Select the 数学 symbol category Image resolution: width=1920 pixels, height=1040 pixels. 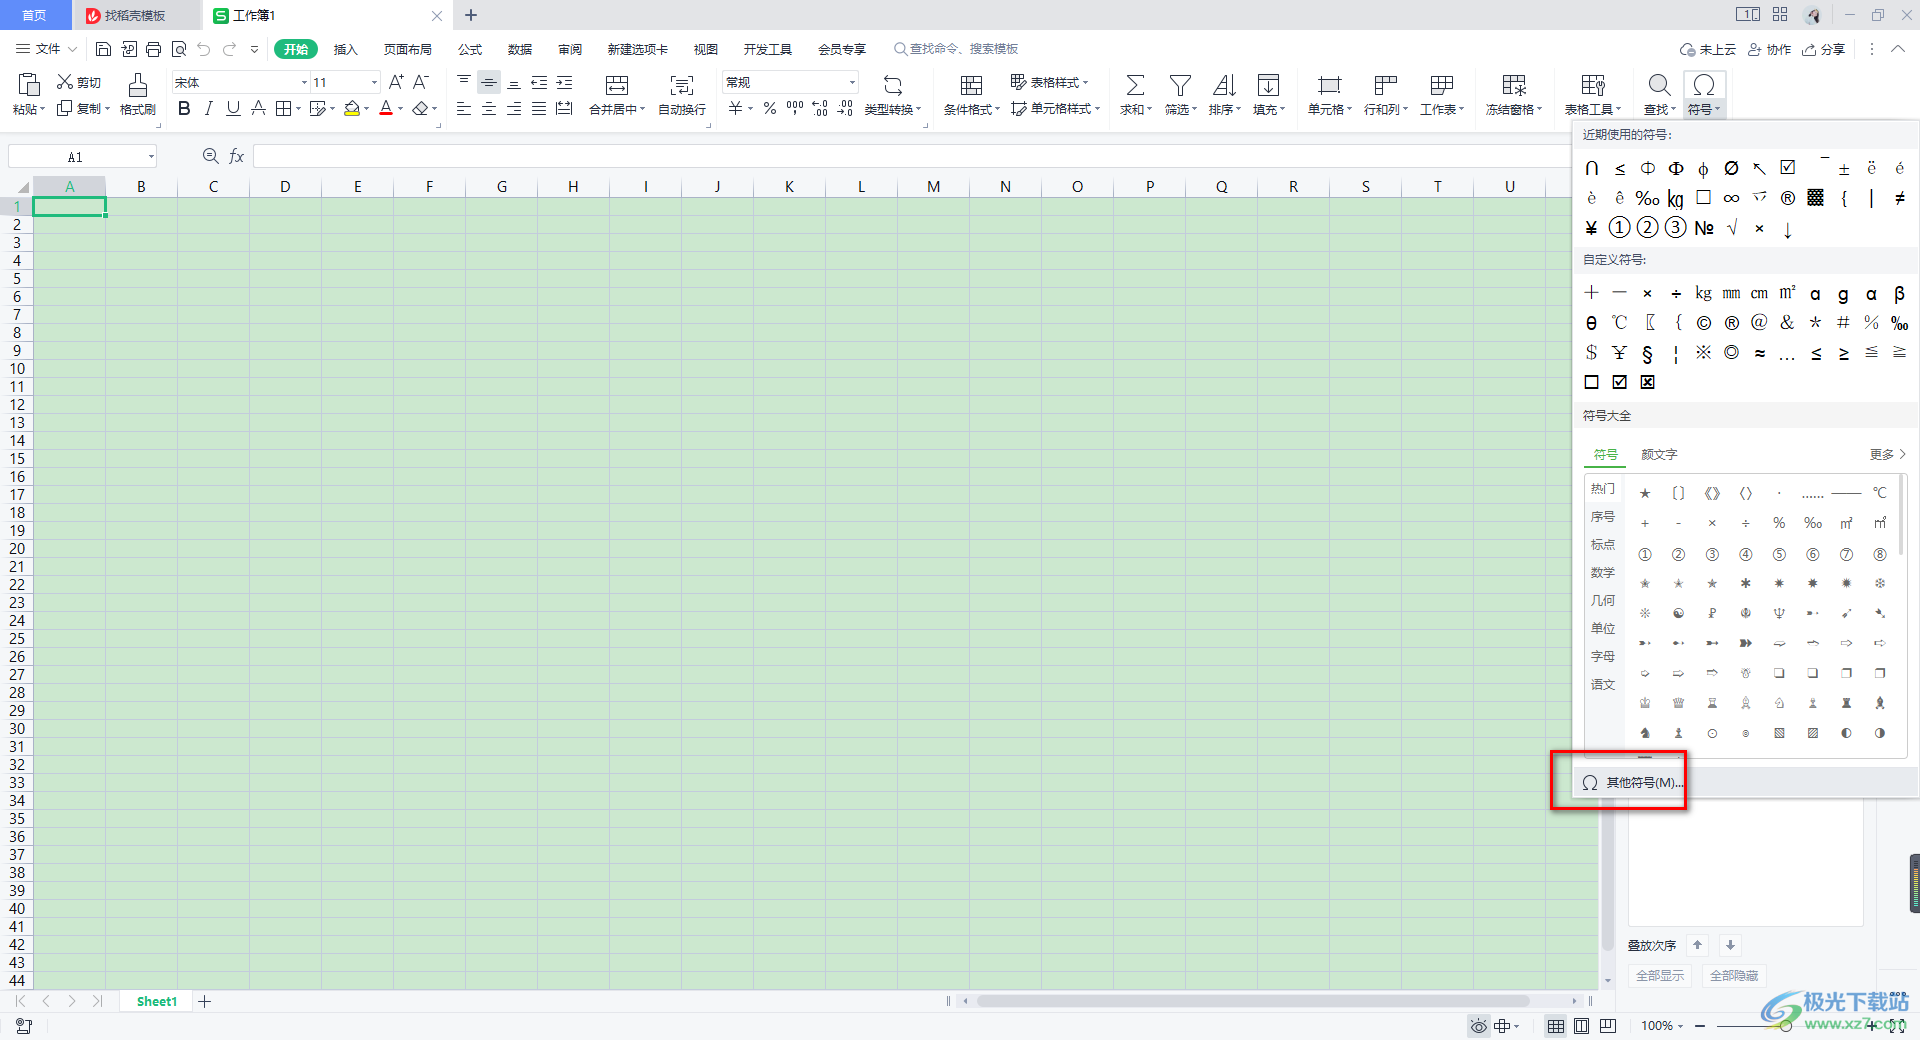tap(1603, 572)
